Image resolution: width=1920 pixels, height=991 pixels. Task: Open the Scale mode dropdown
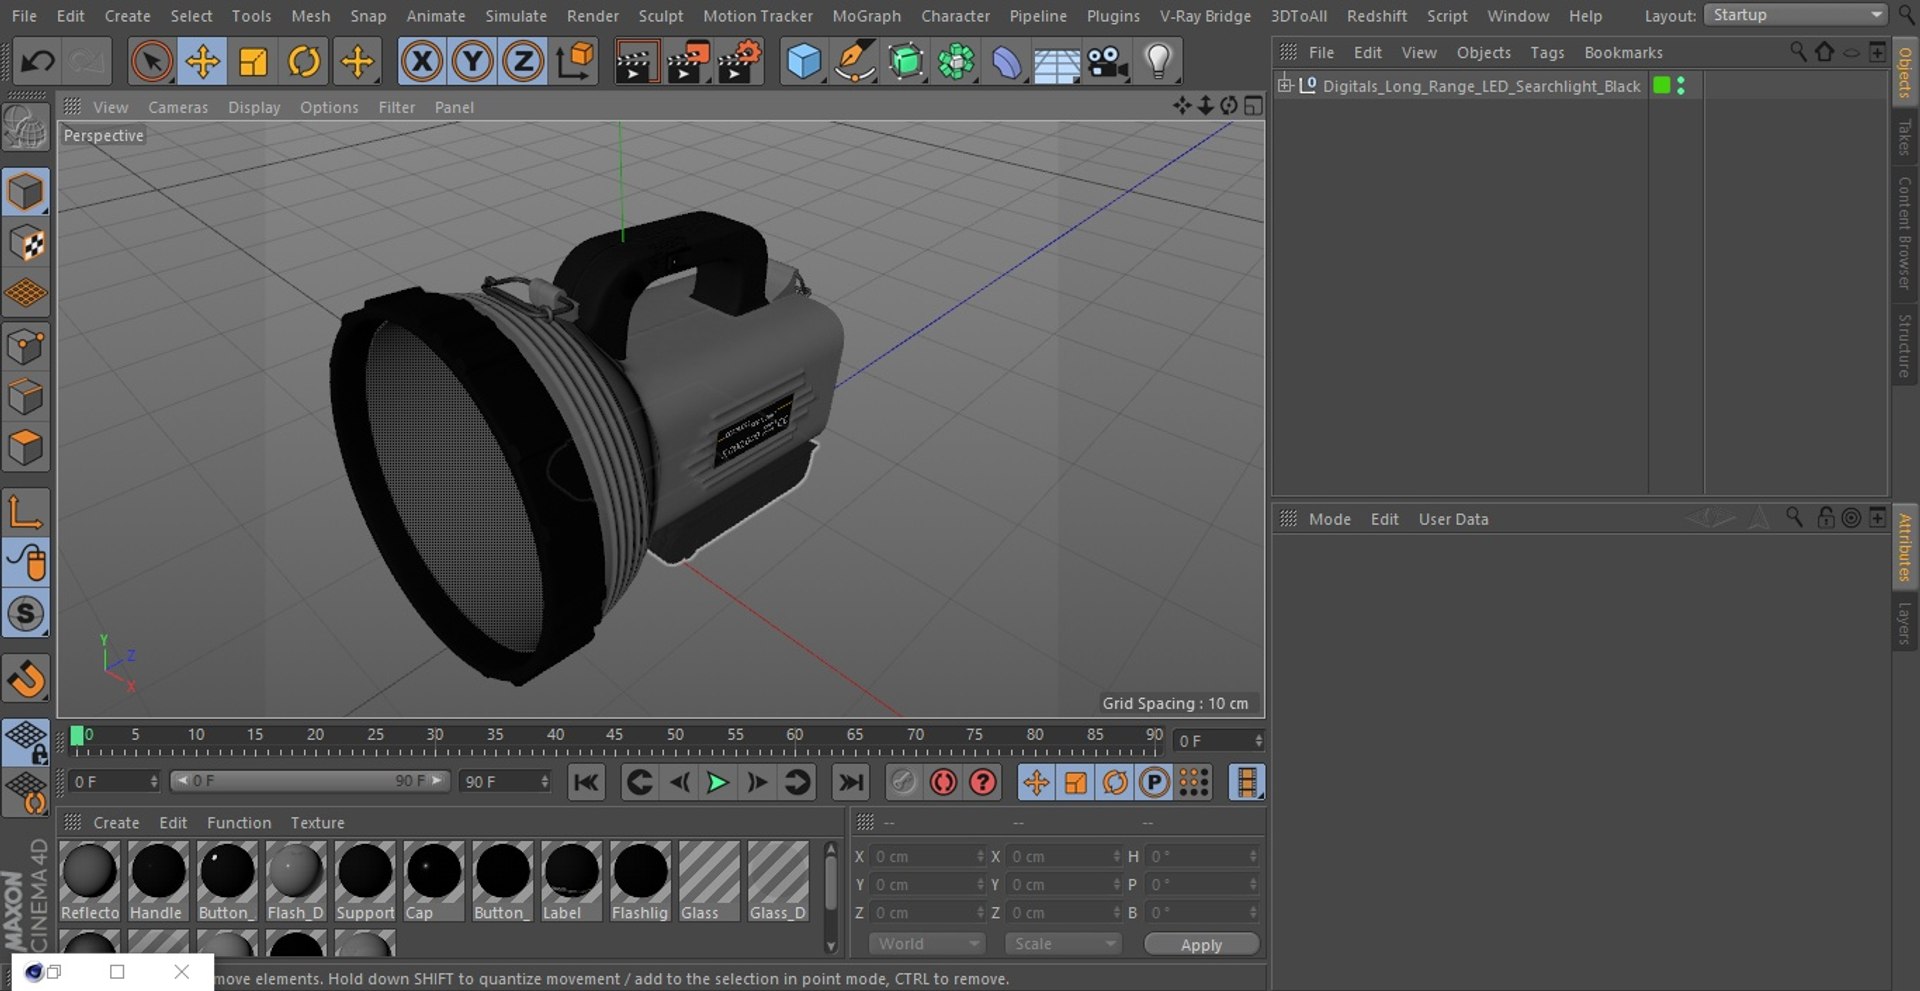1063,944
